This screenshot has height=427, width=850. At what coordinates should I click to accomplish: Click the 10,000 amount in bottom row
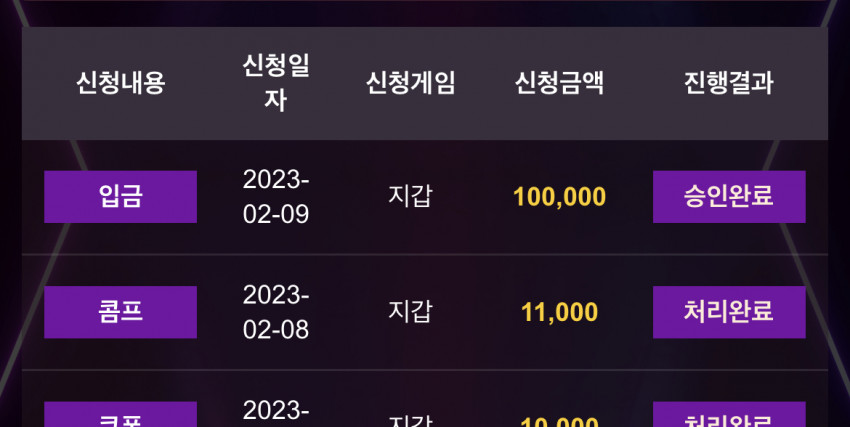tap(559, 421)
